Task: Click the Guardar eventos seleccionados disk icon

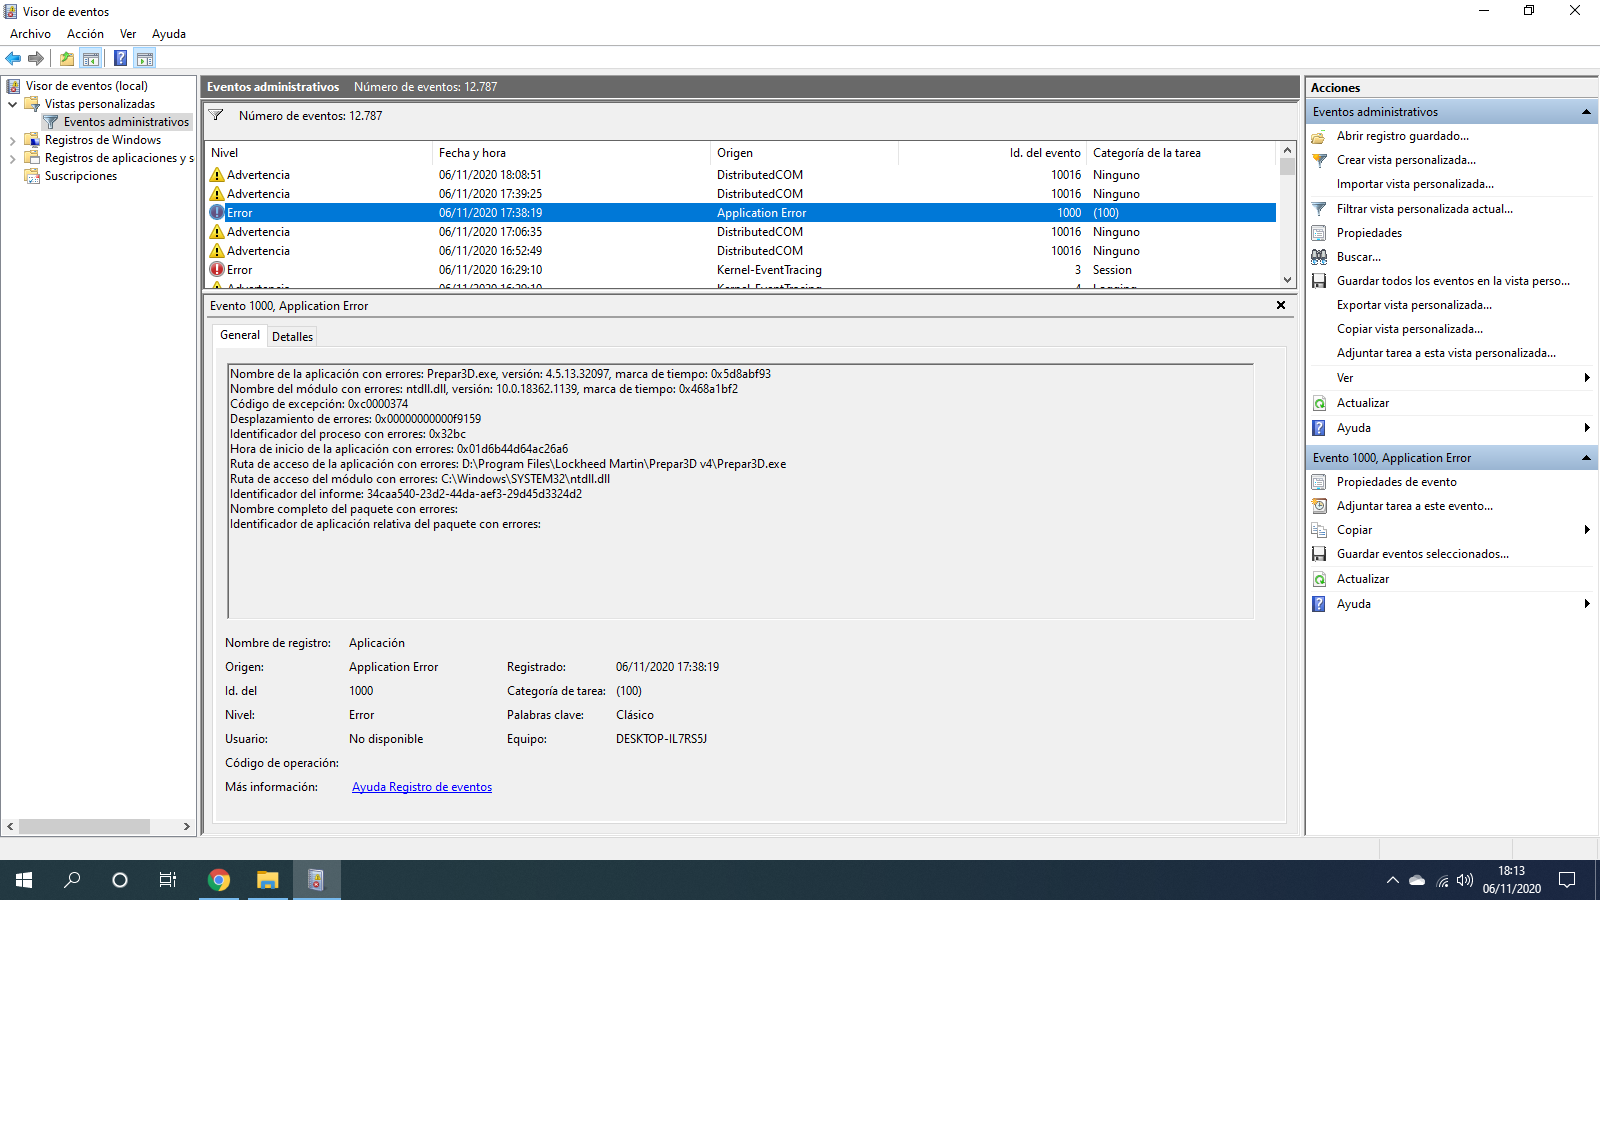Action: (1319, 554)
